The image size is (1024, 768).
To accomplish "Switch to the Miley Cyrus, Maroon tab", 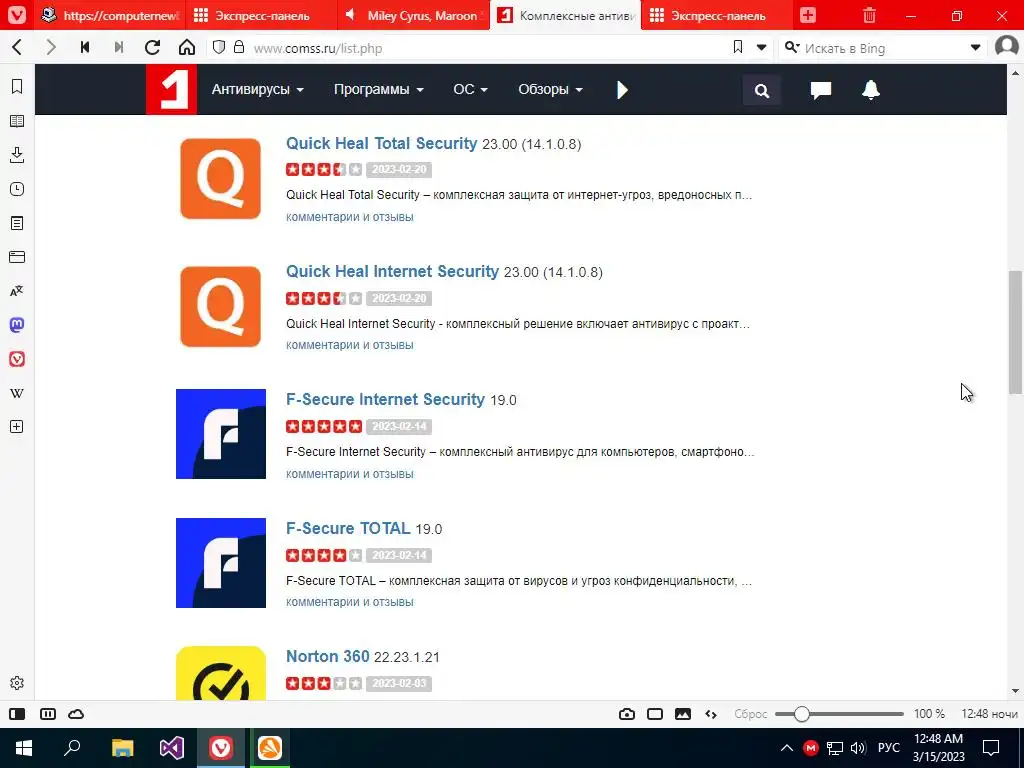I will click(414, 15).
